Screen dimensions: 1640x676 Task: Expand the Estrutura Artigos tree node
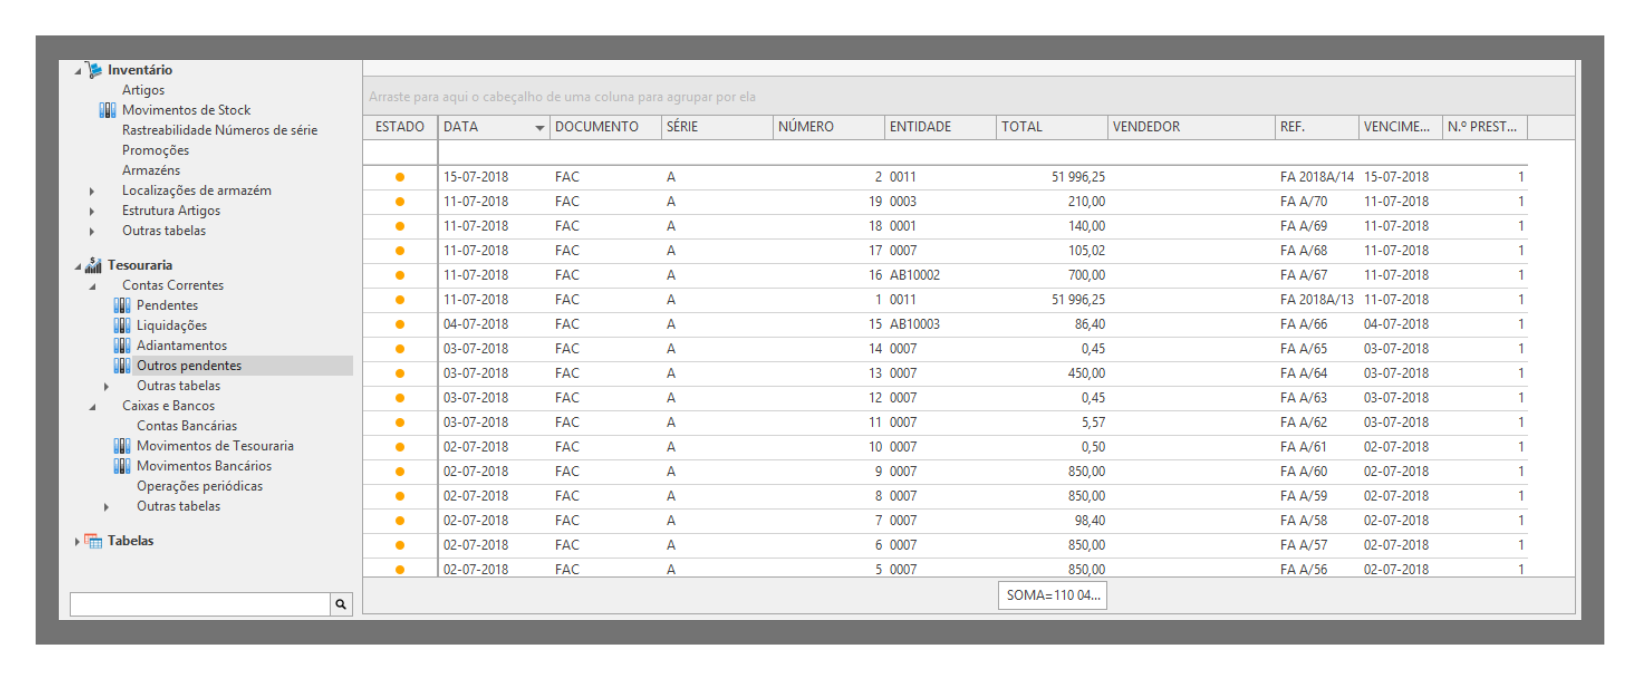(x=92, y=211)
